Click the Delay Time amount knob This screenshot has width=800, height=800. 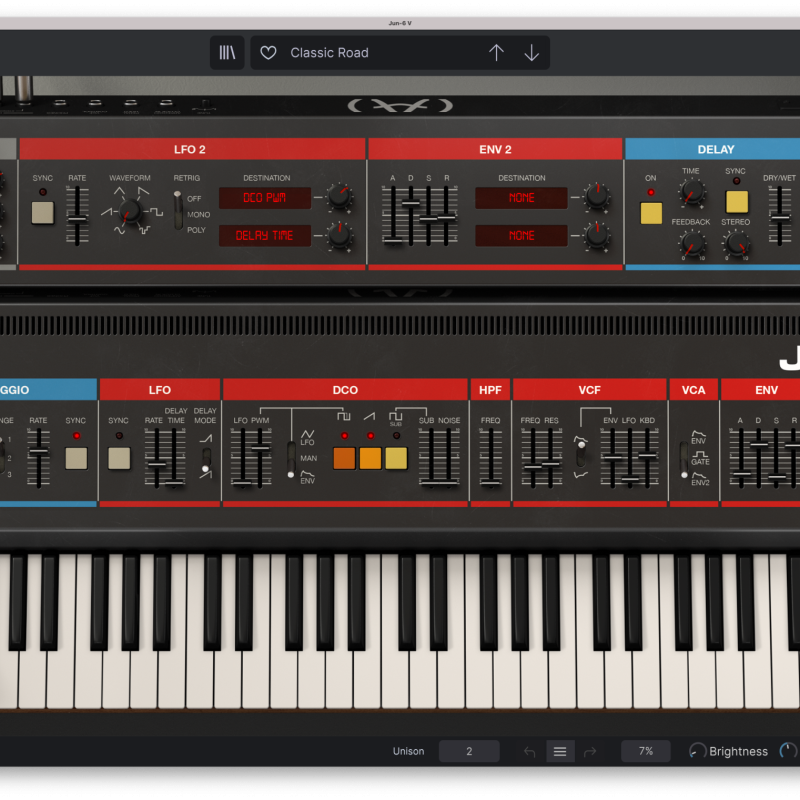339,235
